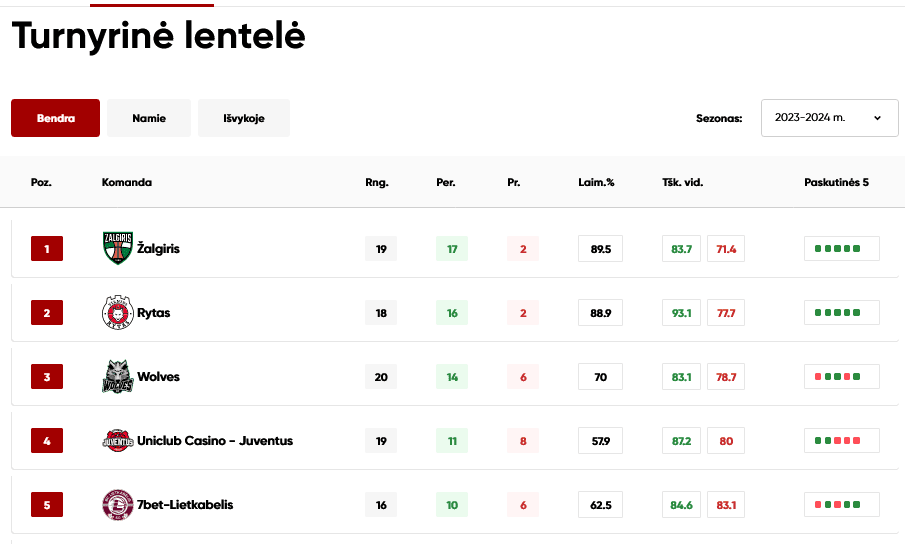Click the Per. column header
This screenshot has width=905, height=544.
pos(446,183)
